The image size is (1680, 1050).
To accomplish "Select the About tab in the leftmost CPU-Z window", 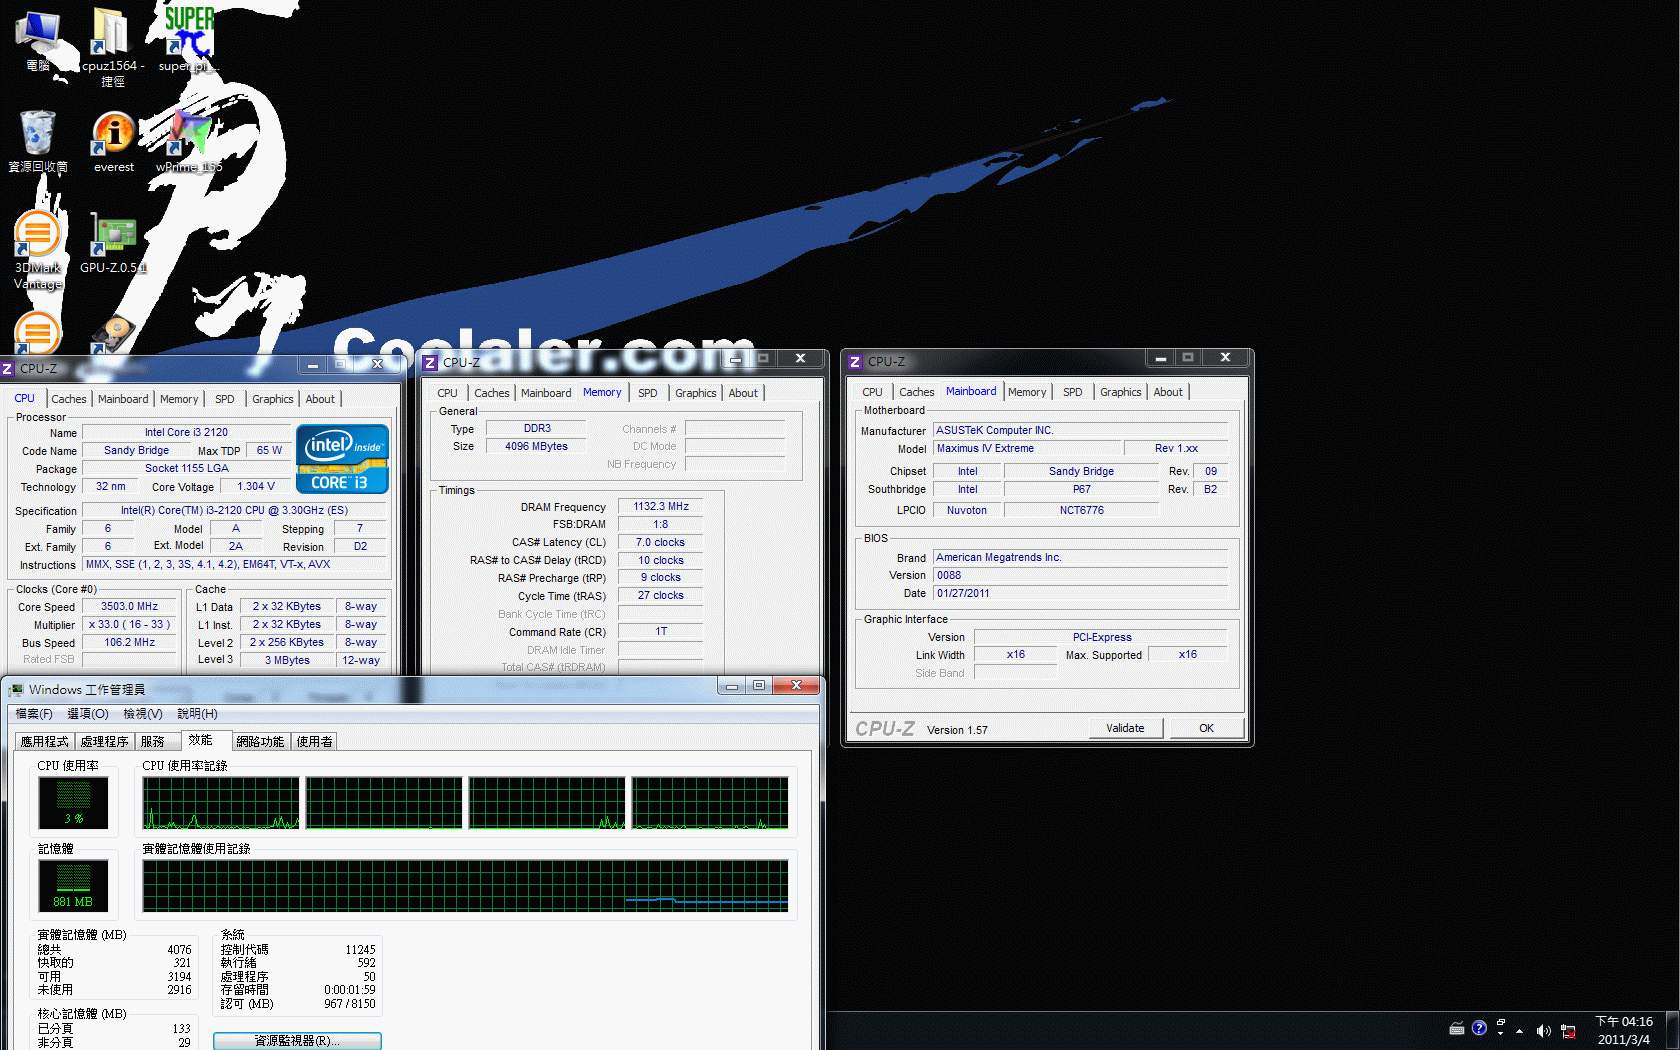I will (320, 399).
